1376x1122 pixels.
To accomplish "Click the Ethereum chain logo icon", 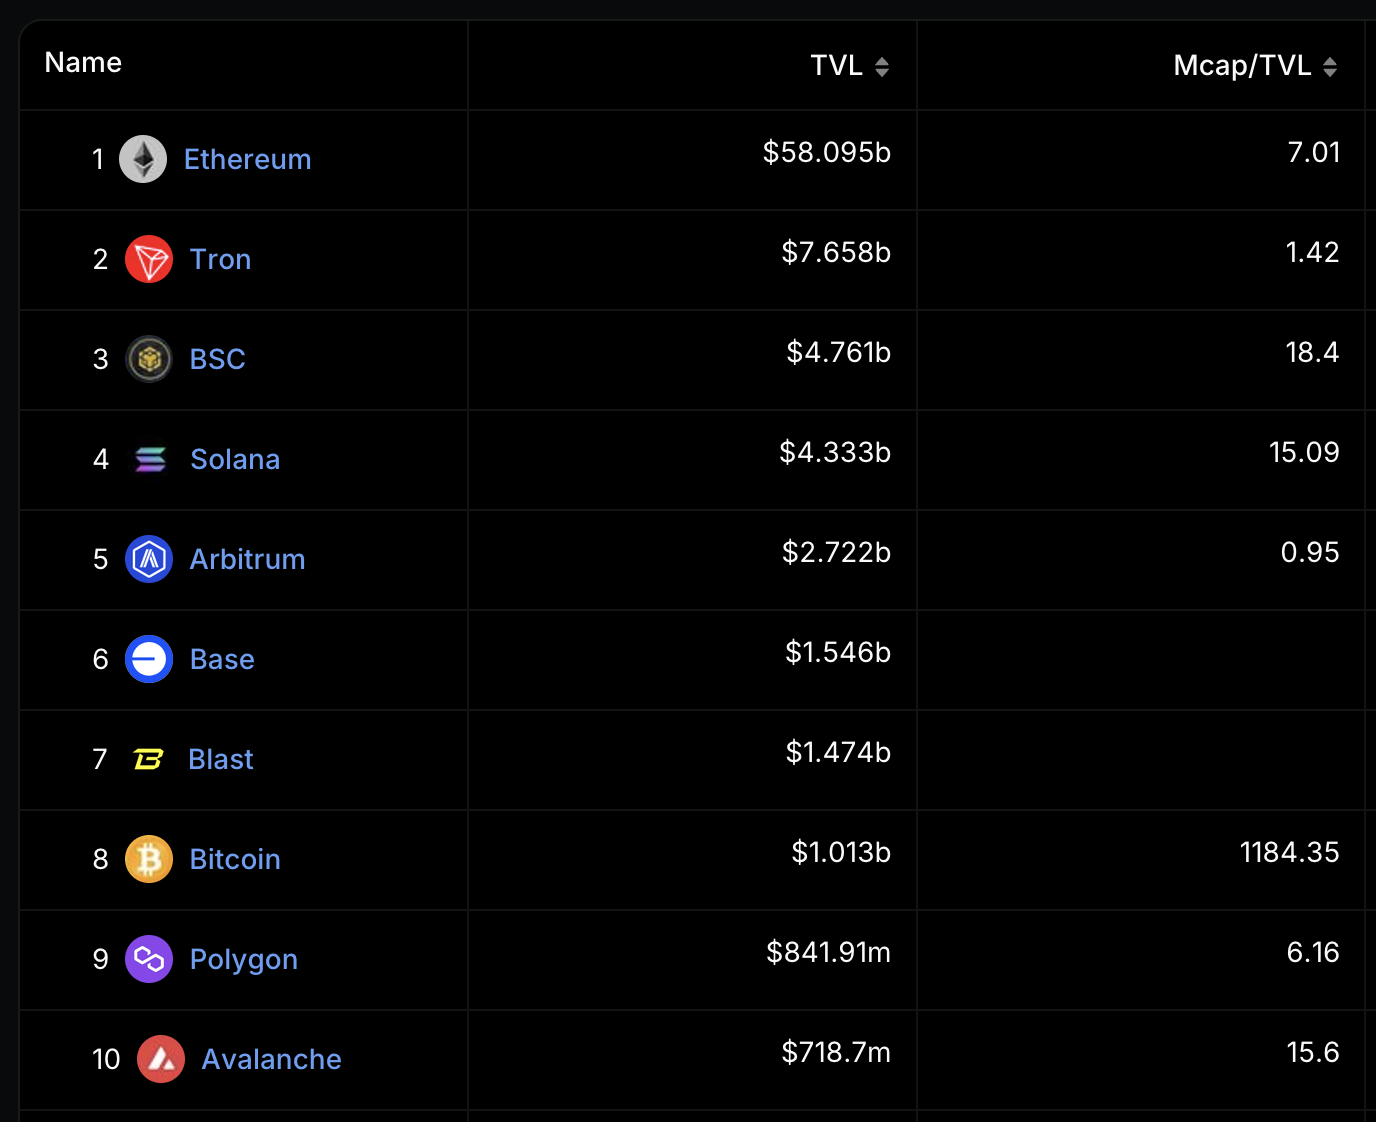I will (143, 159).
